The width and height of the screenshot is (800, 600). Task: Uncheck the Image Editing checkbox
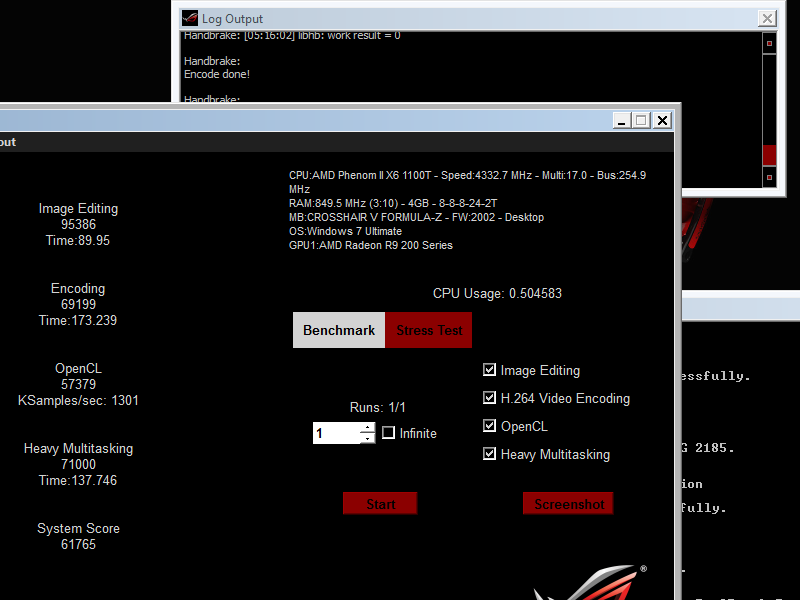489,370
